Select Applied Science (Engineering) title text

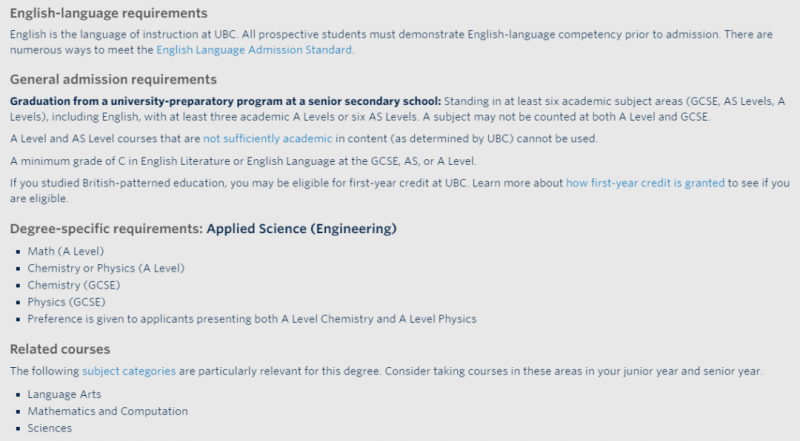coord(301,229)
